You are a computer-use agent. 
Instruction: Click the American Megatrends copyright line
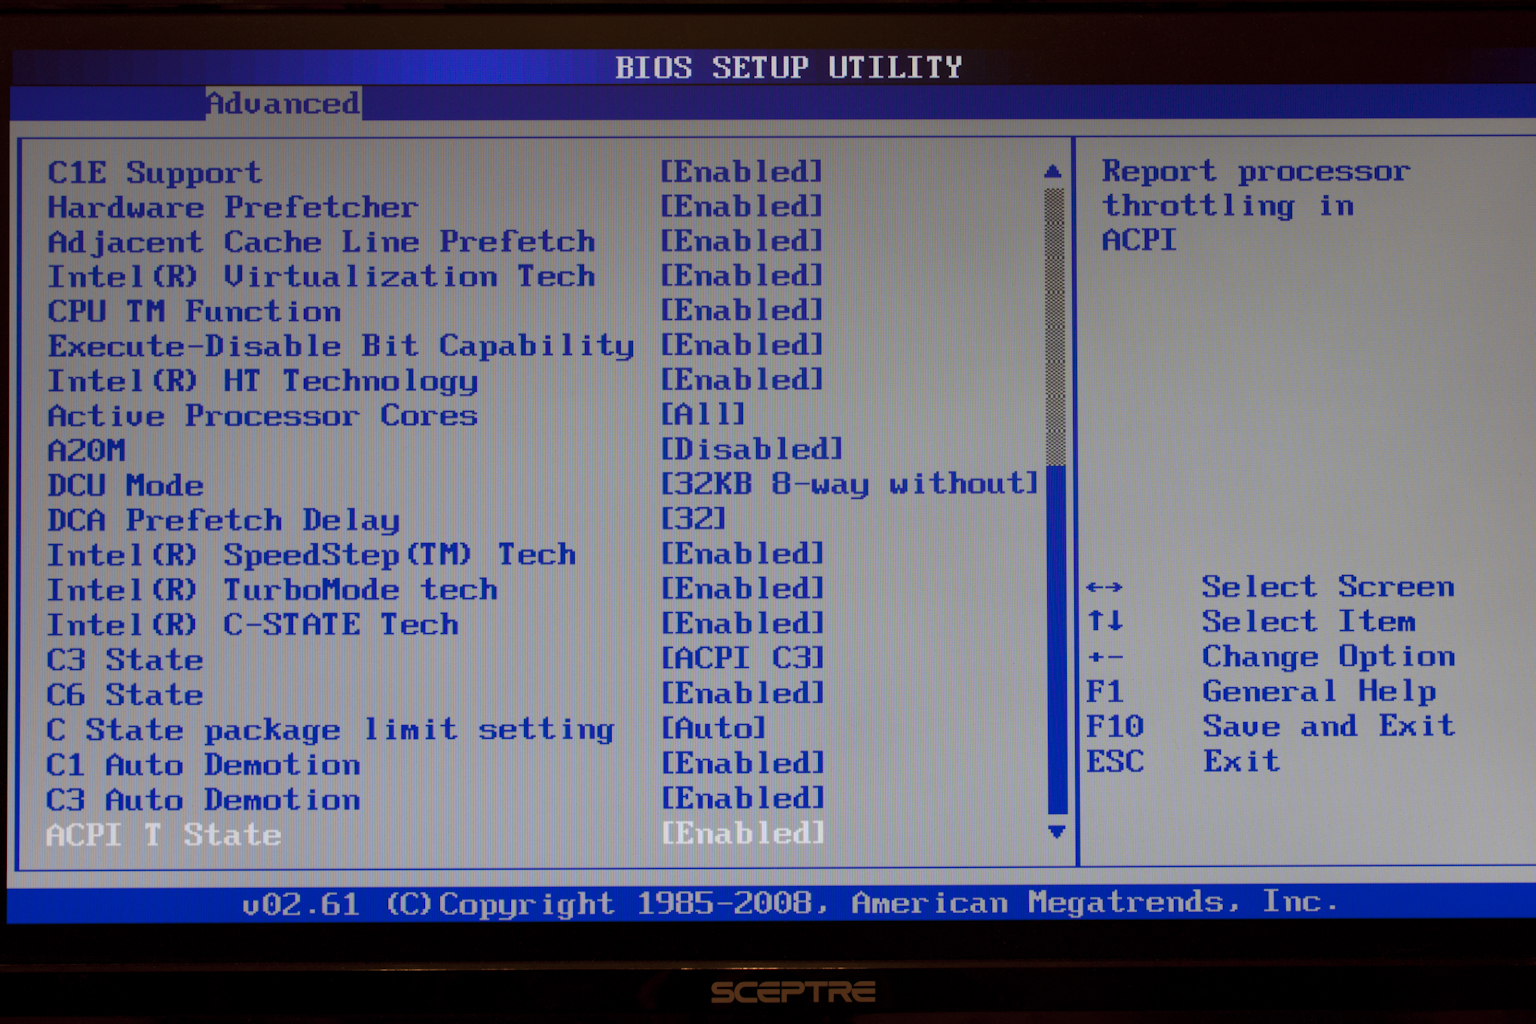[790, 903]
